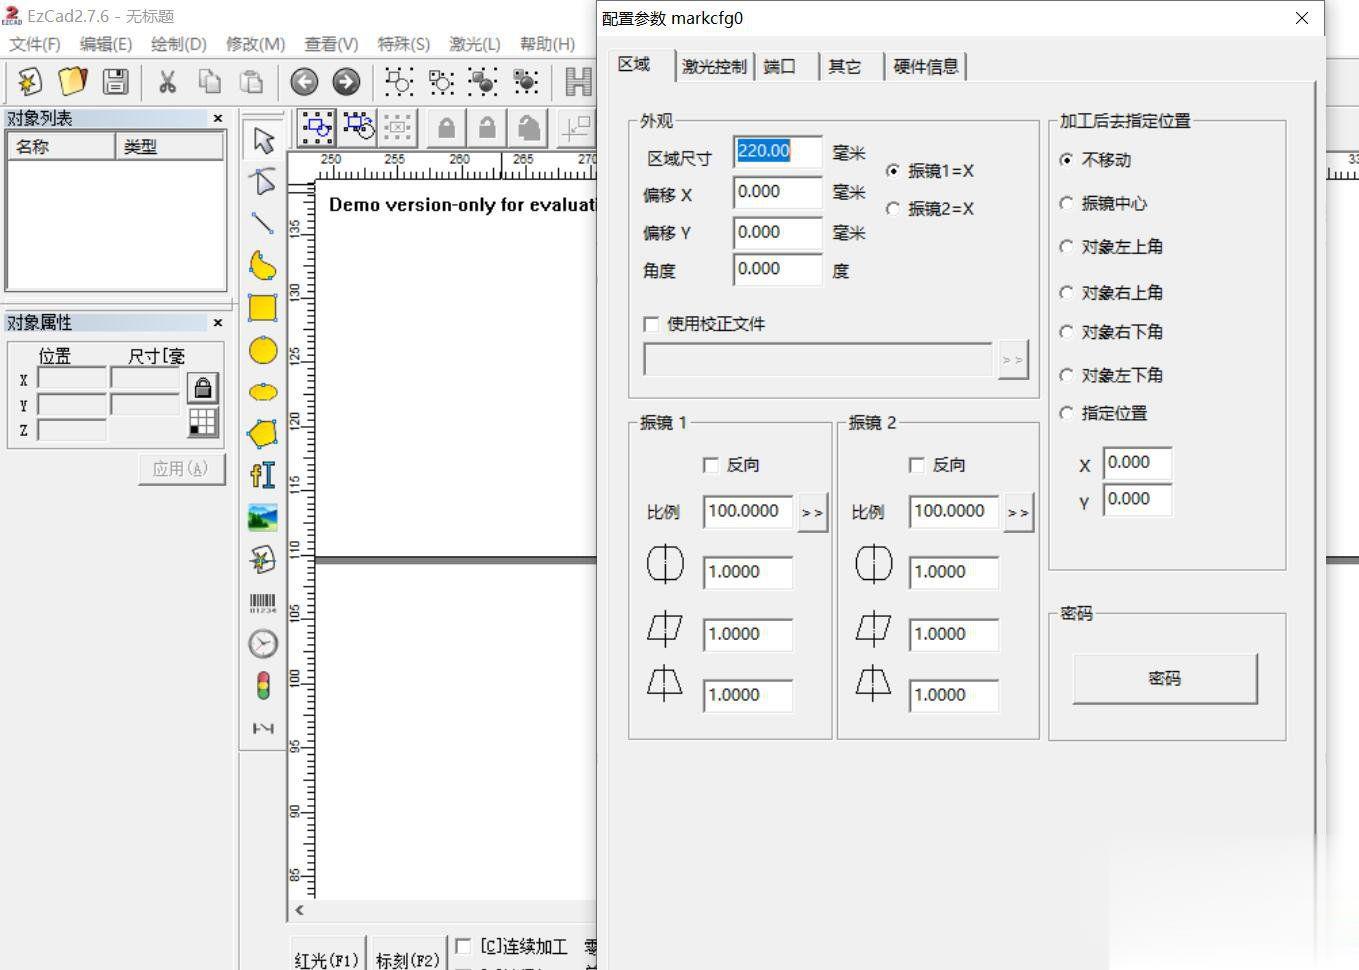Image resolution: width=1359 pixels, height=970 pixels.
Task: Click the New file icon in toolbar
Action: [x=29, y=81]
